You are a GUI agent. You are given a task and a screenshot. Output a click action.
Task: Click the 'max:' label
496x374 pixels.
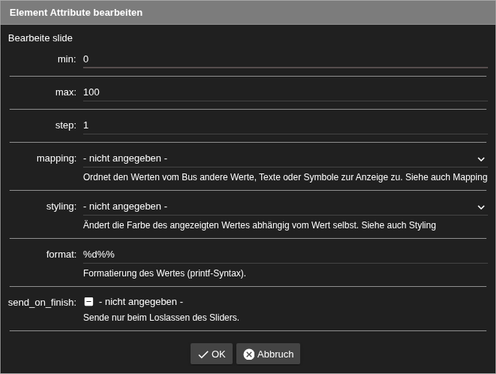coord(66,92)
